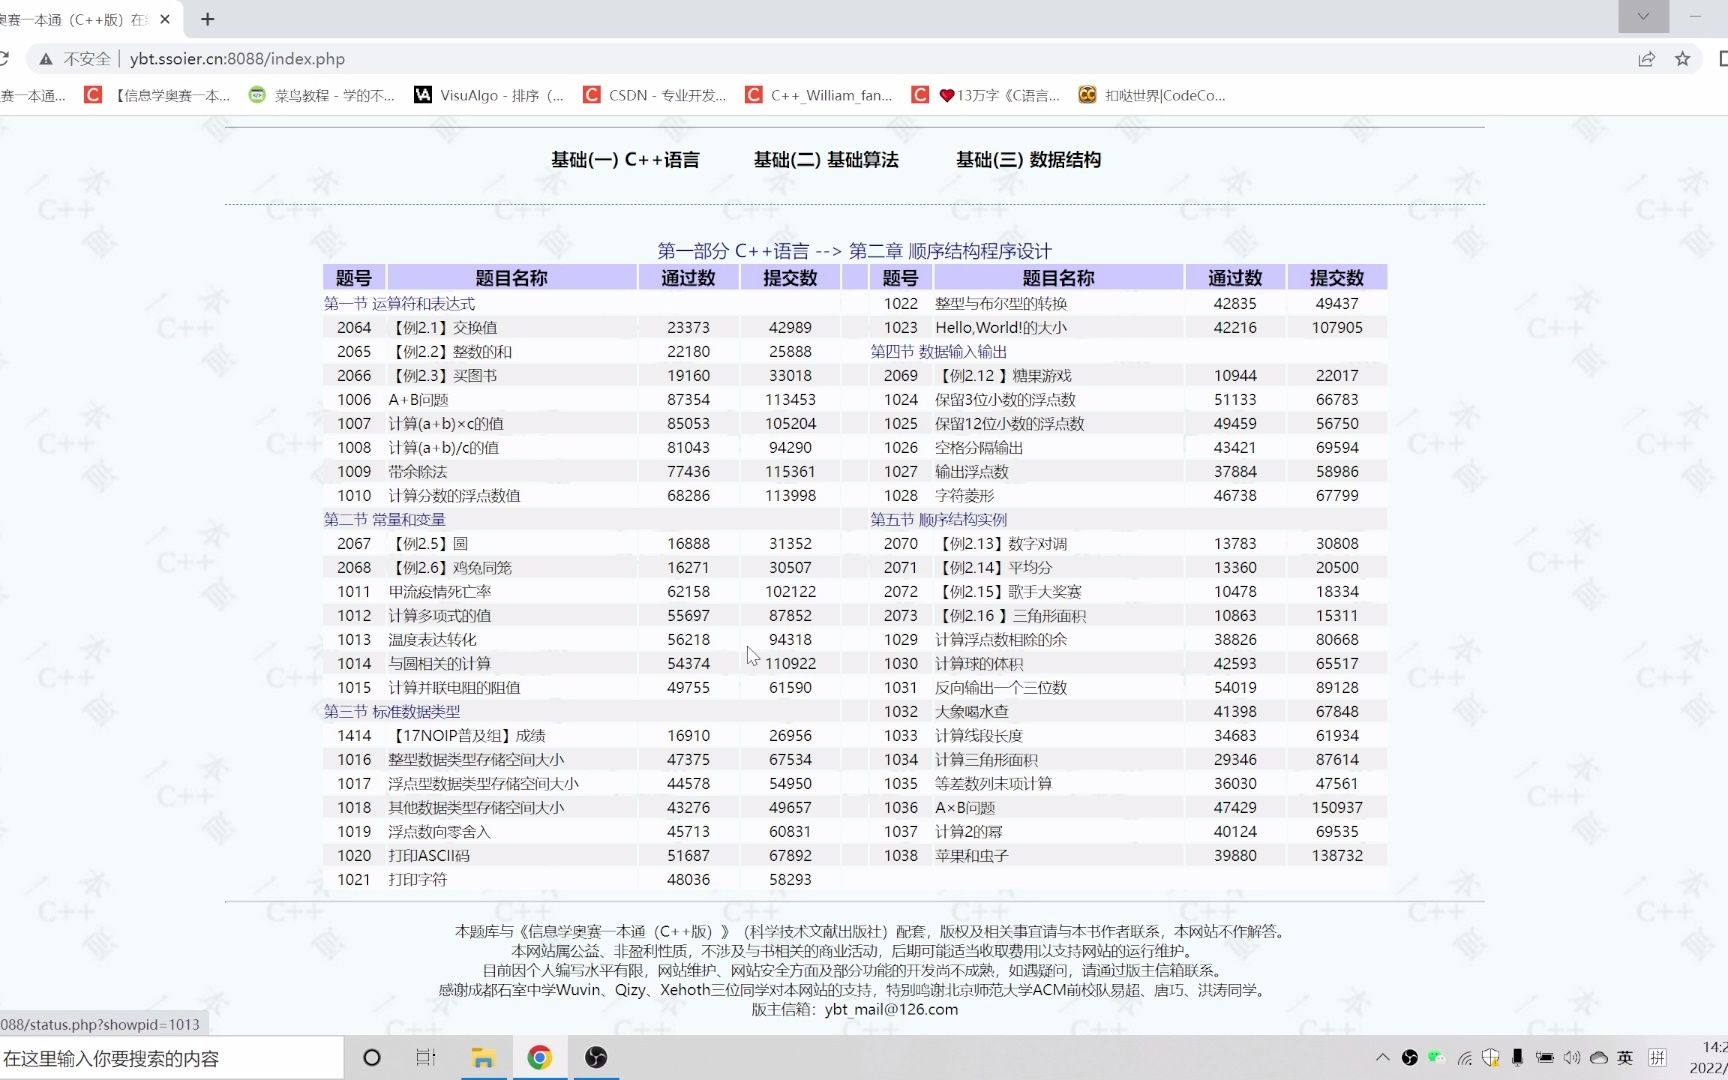Screen dimensions: 1728x1080
Task: Click pass count 87354 for A+B
Action: pos(689,400)
